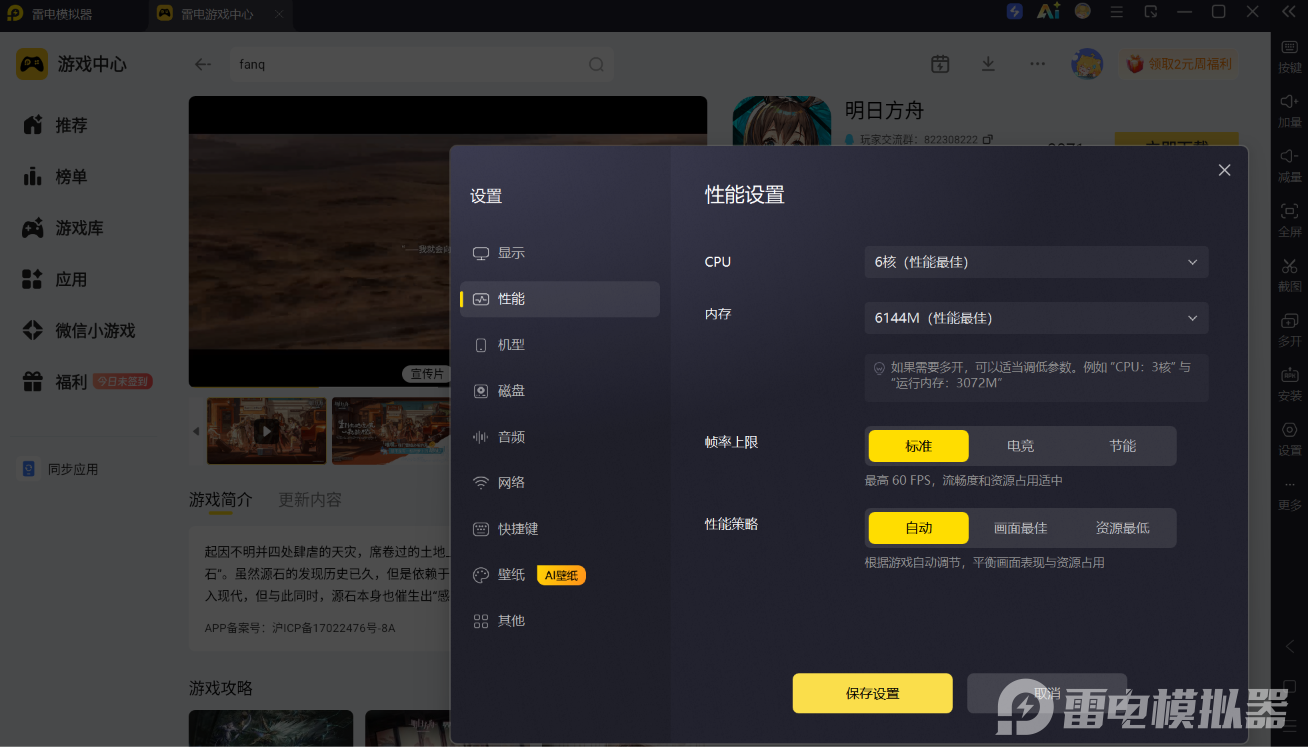Play the video thumbnail below the trailer
1308x747 pixels.
266,431
